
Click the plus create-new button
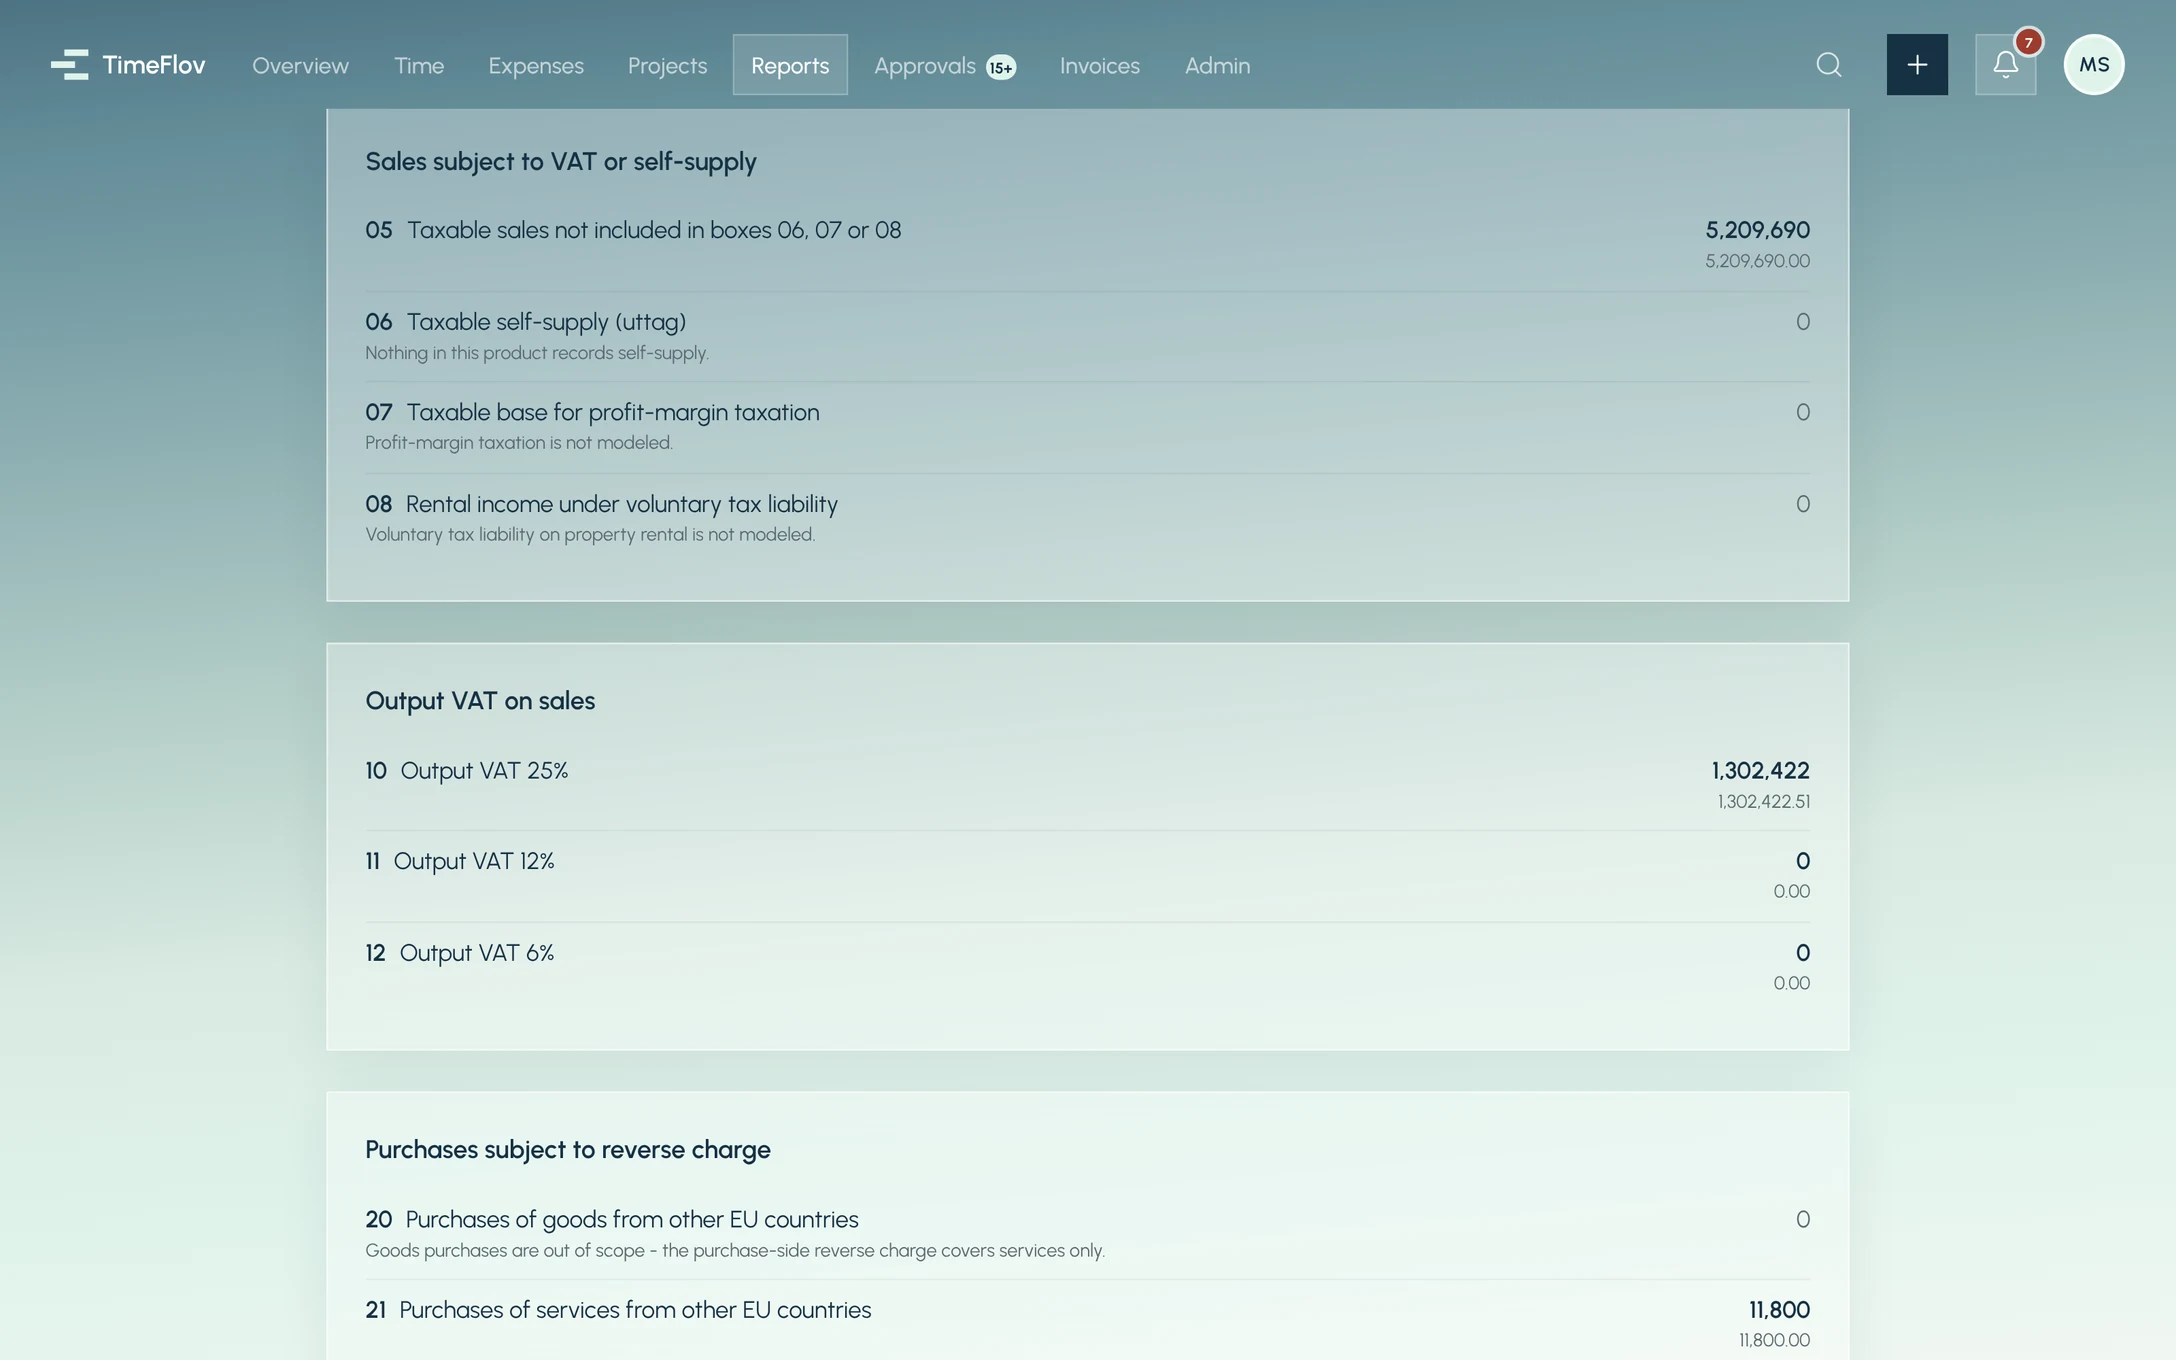click(x=1917, y=65)
